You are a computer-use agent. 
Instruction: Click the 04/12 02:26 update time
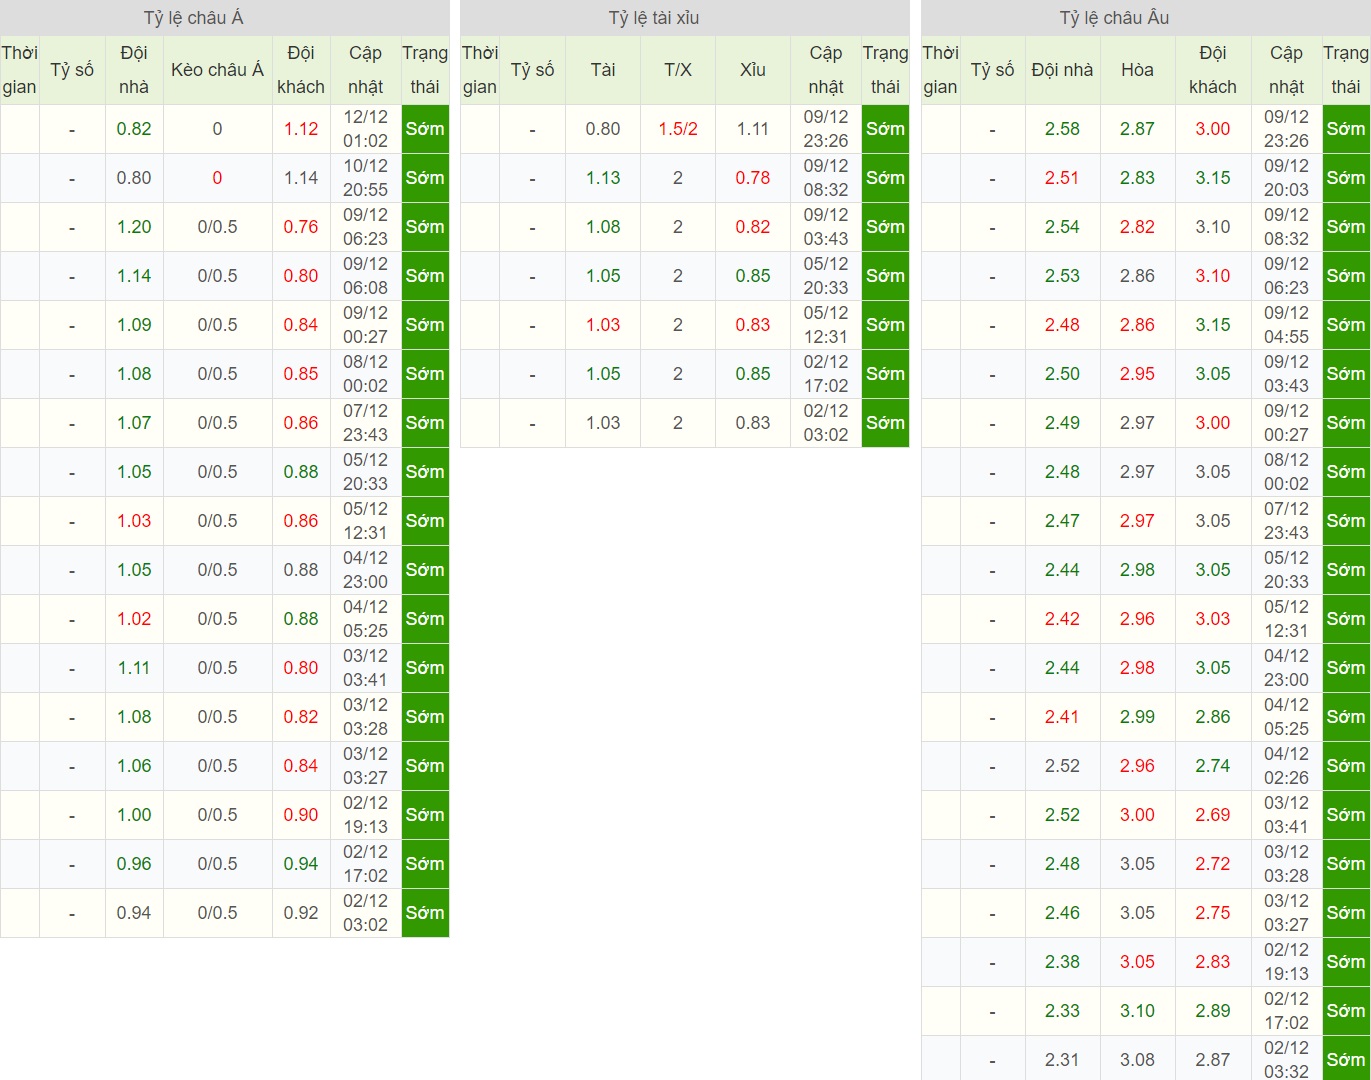(1286, 766)
